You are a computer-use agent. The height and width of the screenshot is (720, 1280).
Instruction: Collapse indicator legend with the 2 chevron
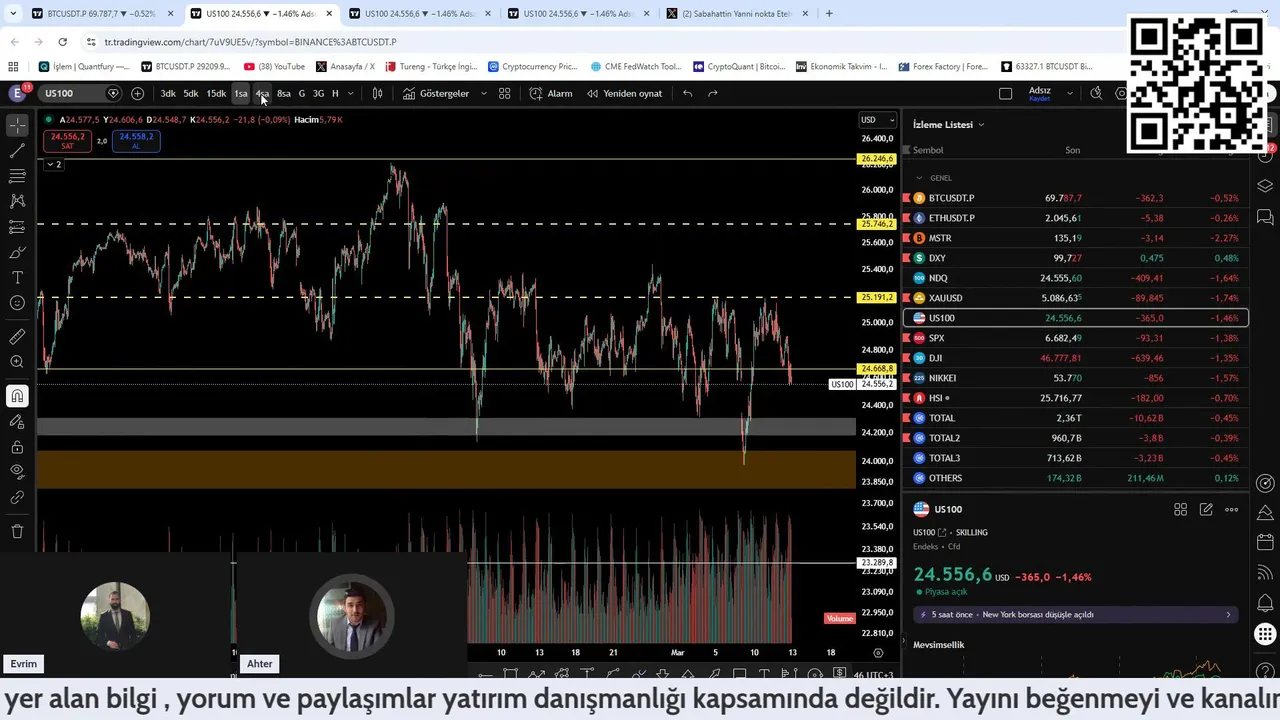(x=54, y=164)
